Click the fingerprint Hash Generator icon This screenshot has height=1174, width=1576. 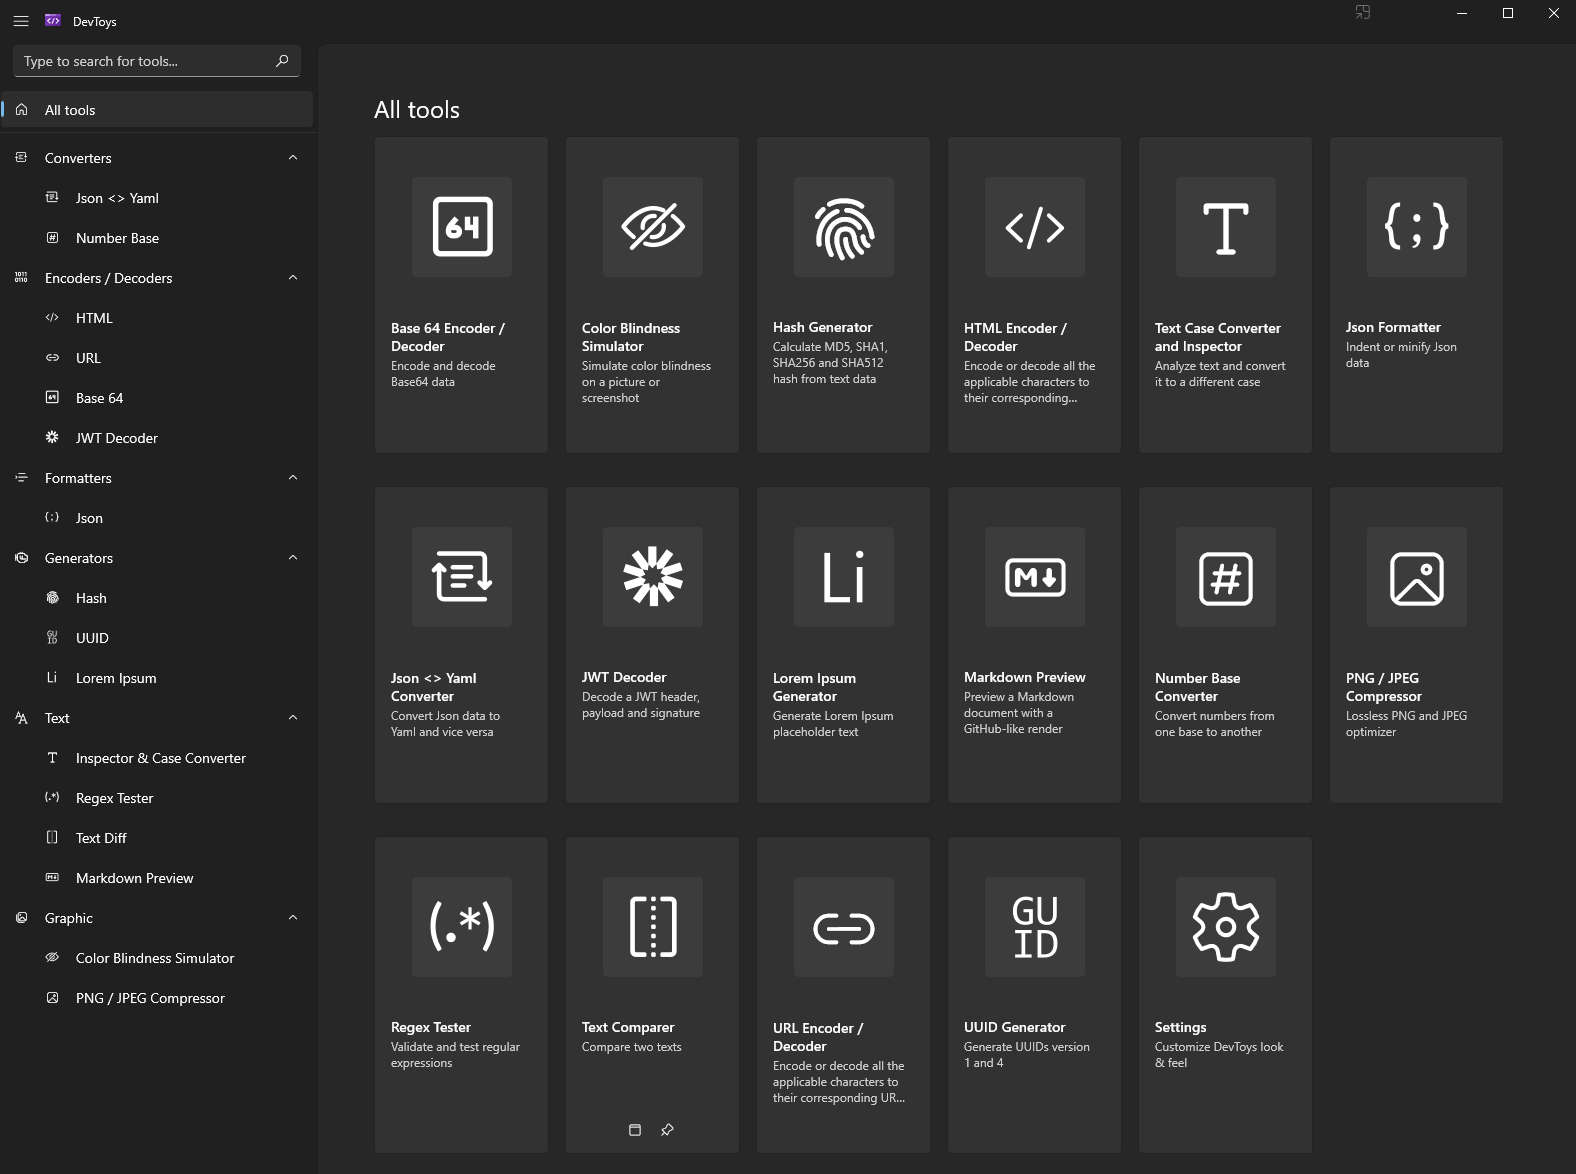coord(844,227)
